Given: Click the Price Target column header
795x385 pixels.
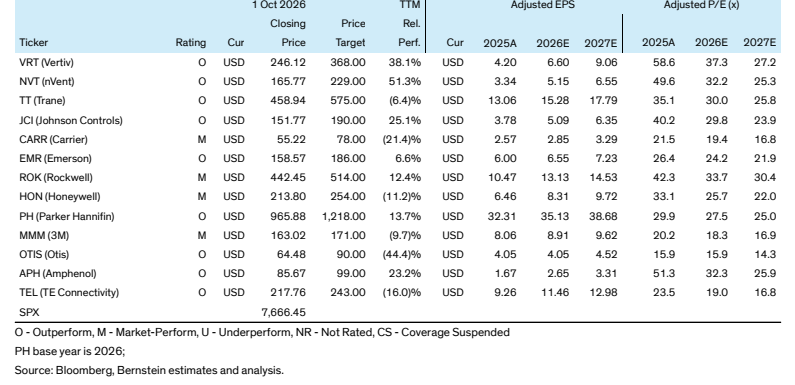Looking at the screenshot, I should tap(350, 33).
